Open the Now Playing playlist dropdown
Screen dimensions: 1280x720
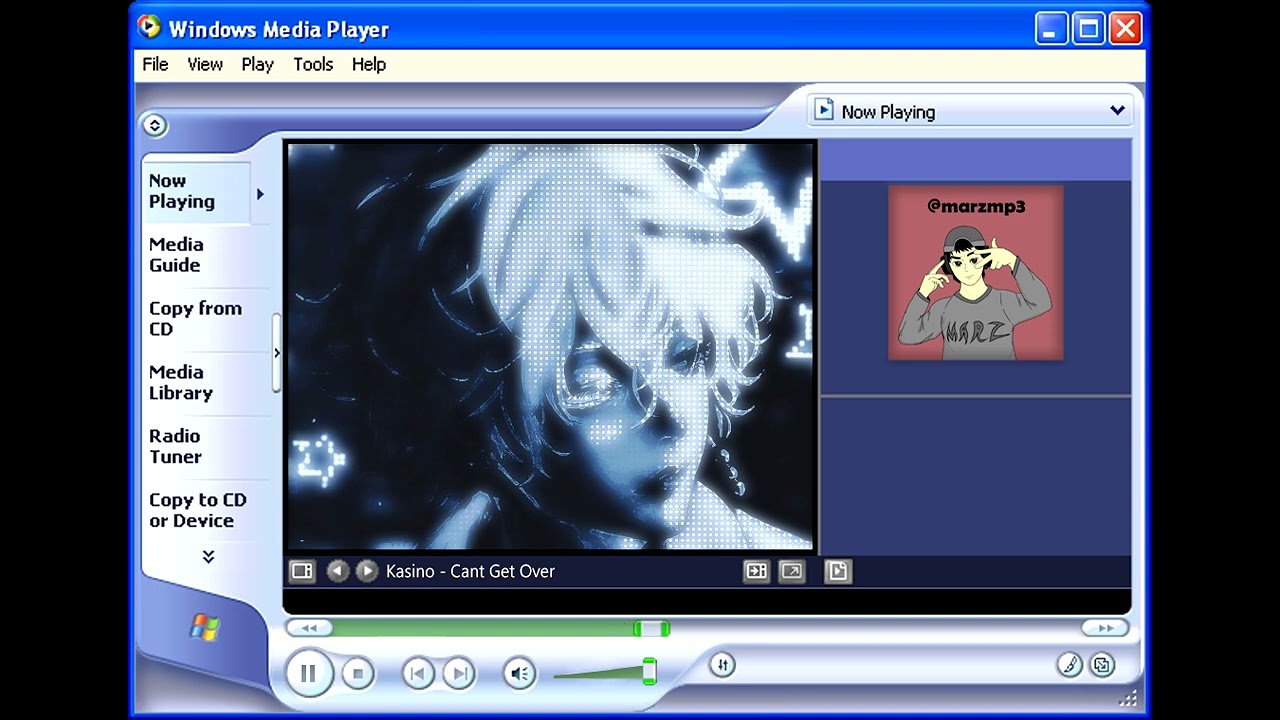coord(1117,111)
